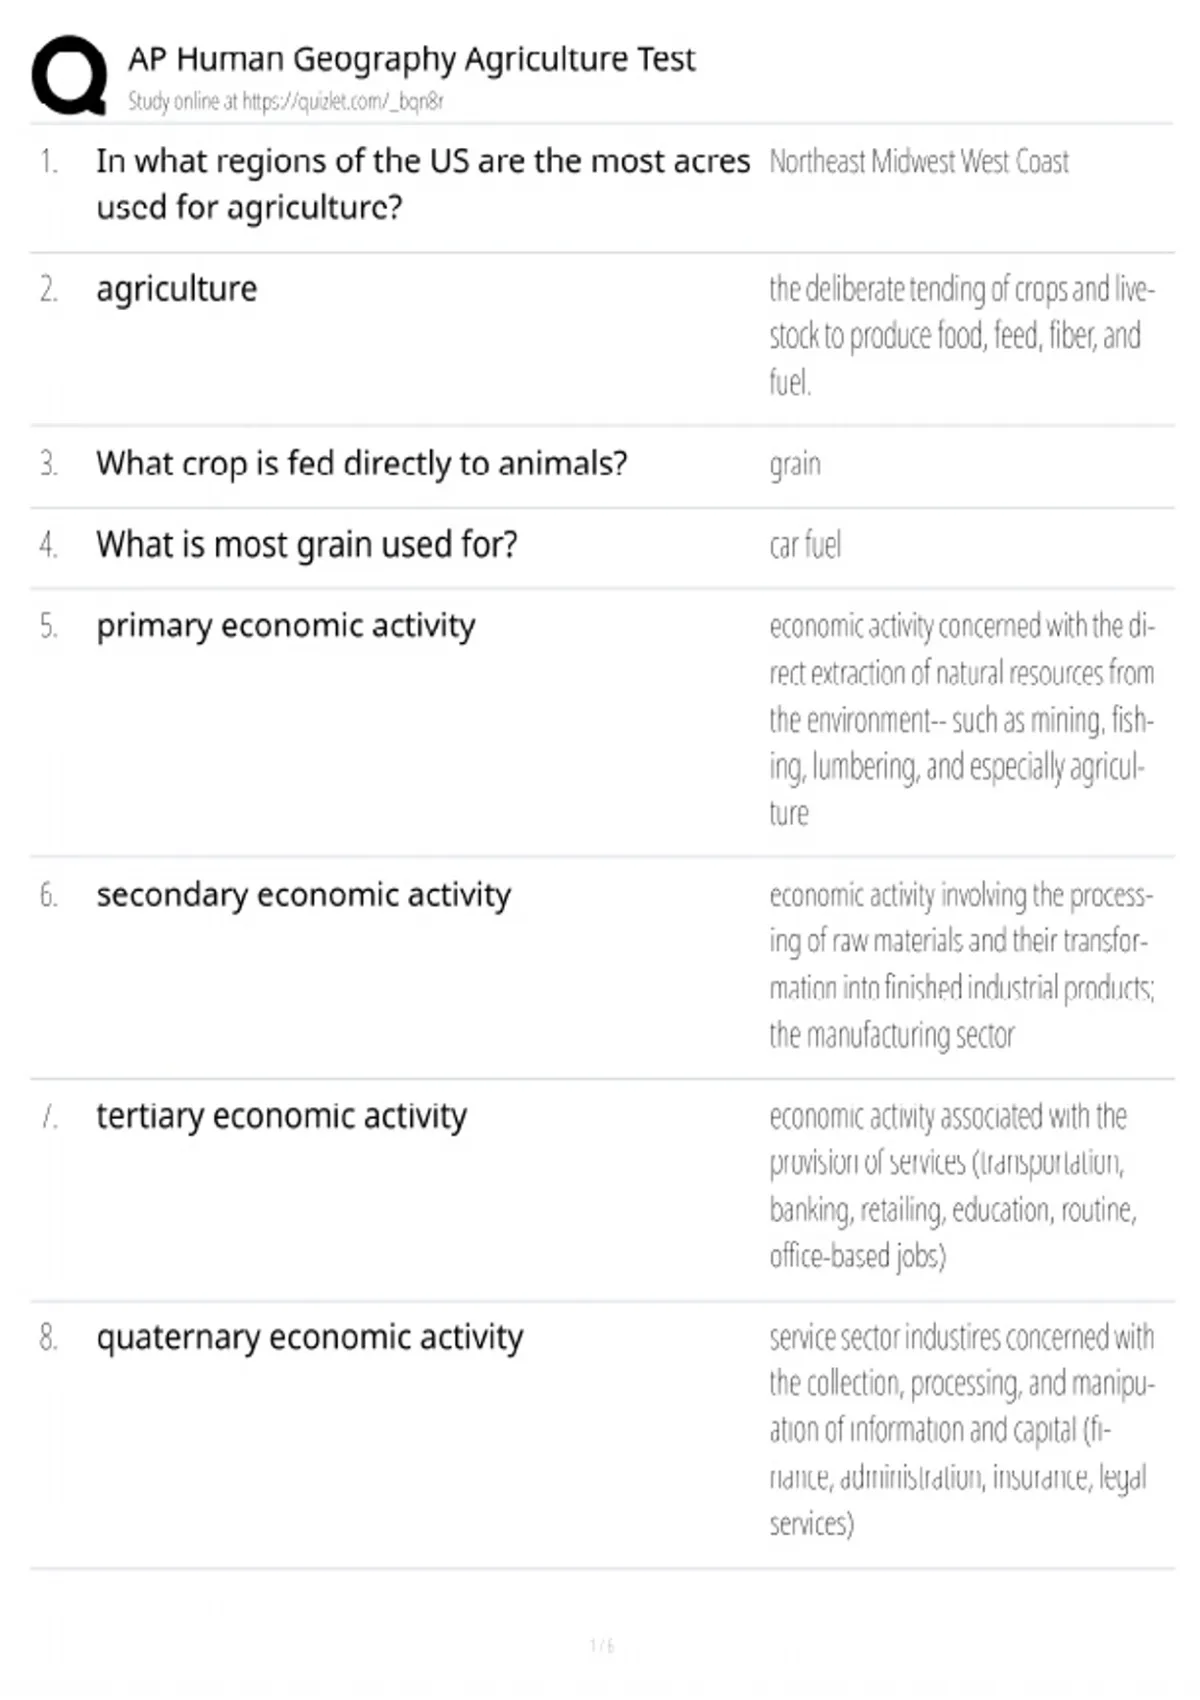Select the answer 'car fuel'
1200x1700 pixels.
pyautogui.click(x=805, y=546)
